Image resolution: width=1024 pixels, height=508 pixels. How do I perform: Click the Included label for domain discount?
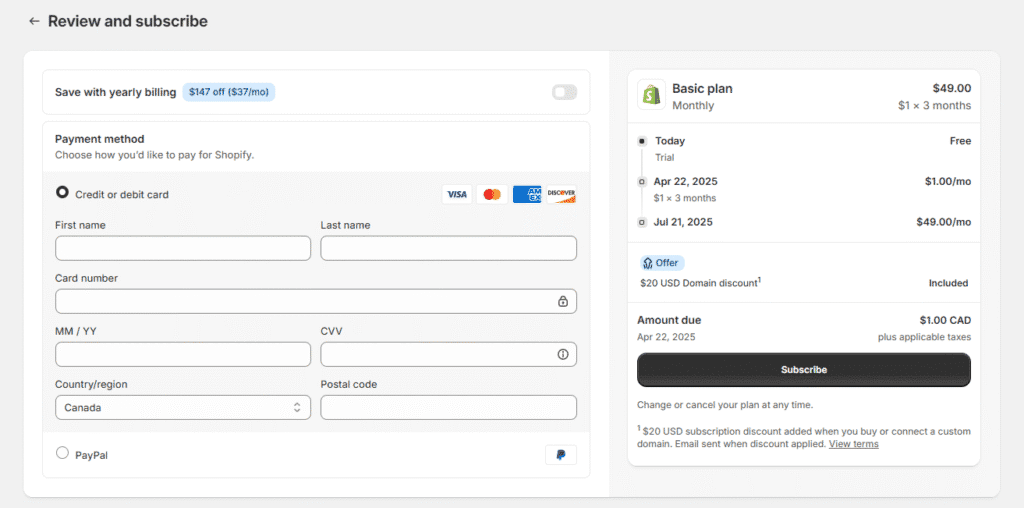pos(948,283)
